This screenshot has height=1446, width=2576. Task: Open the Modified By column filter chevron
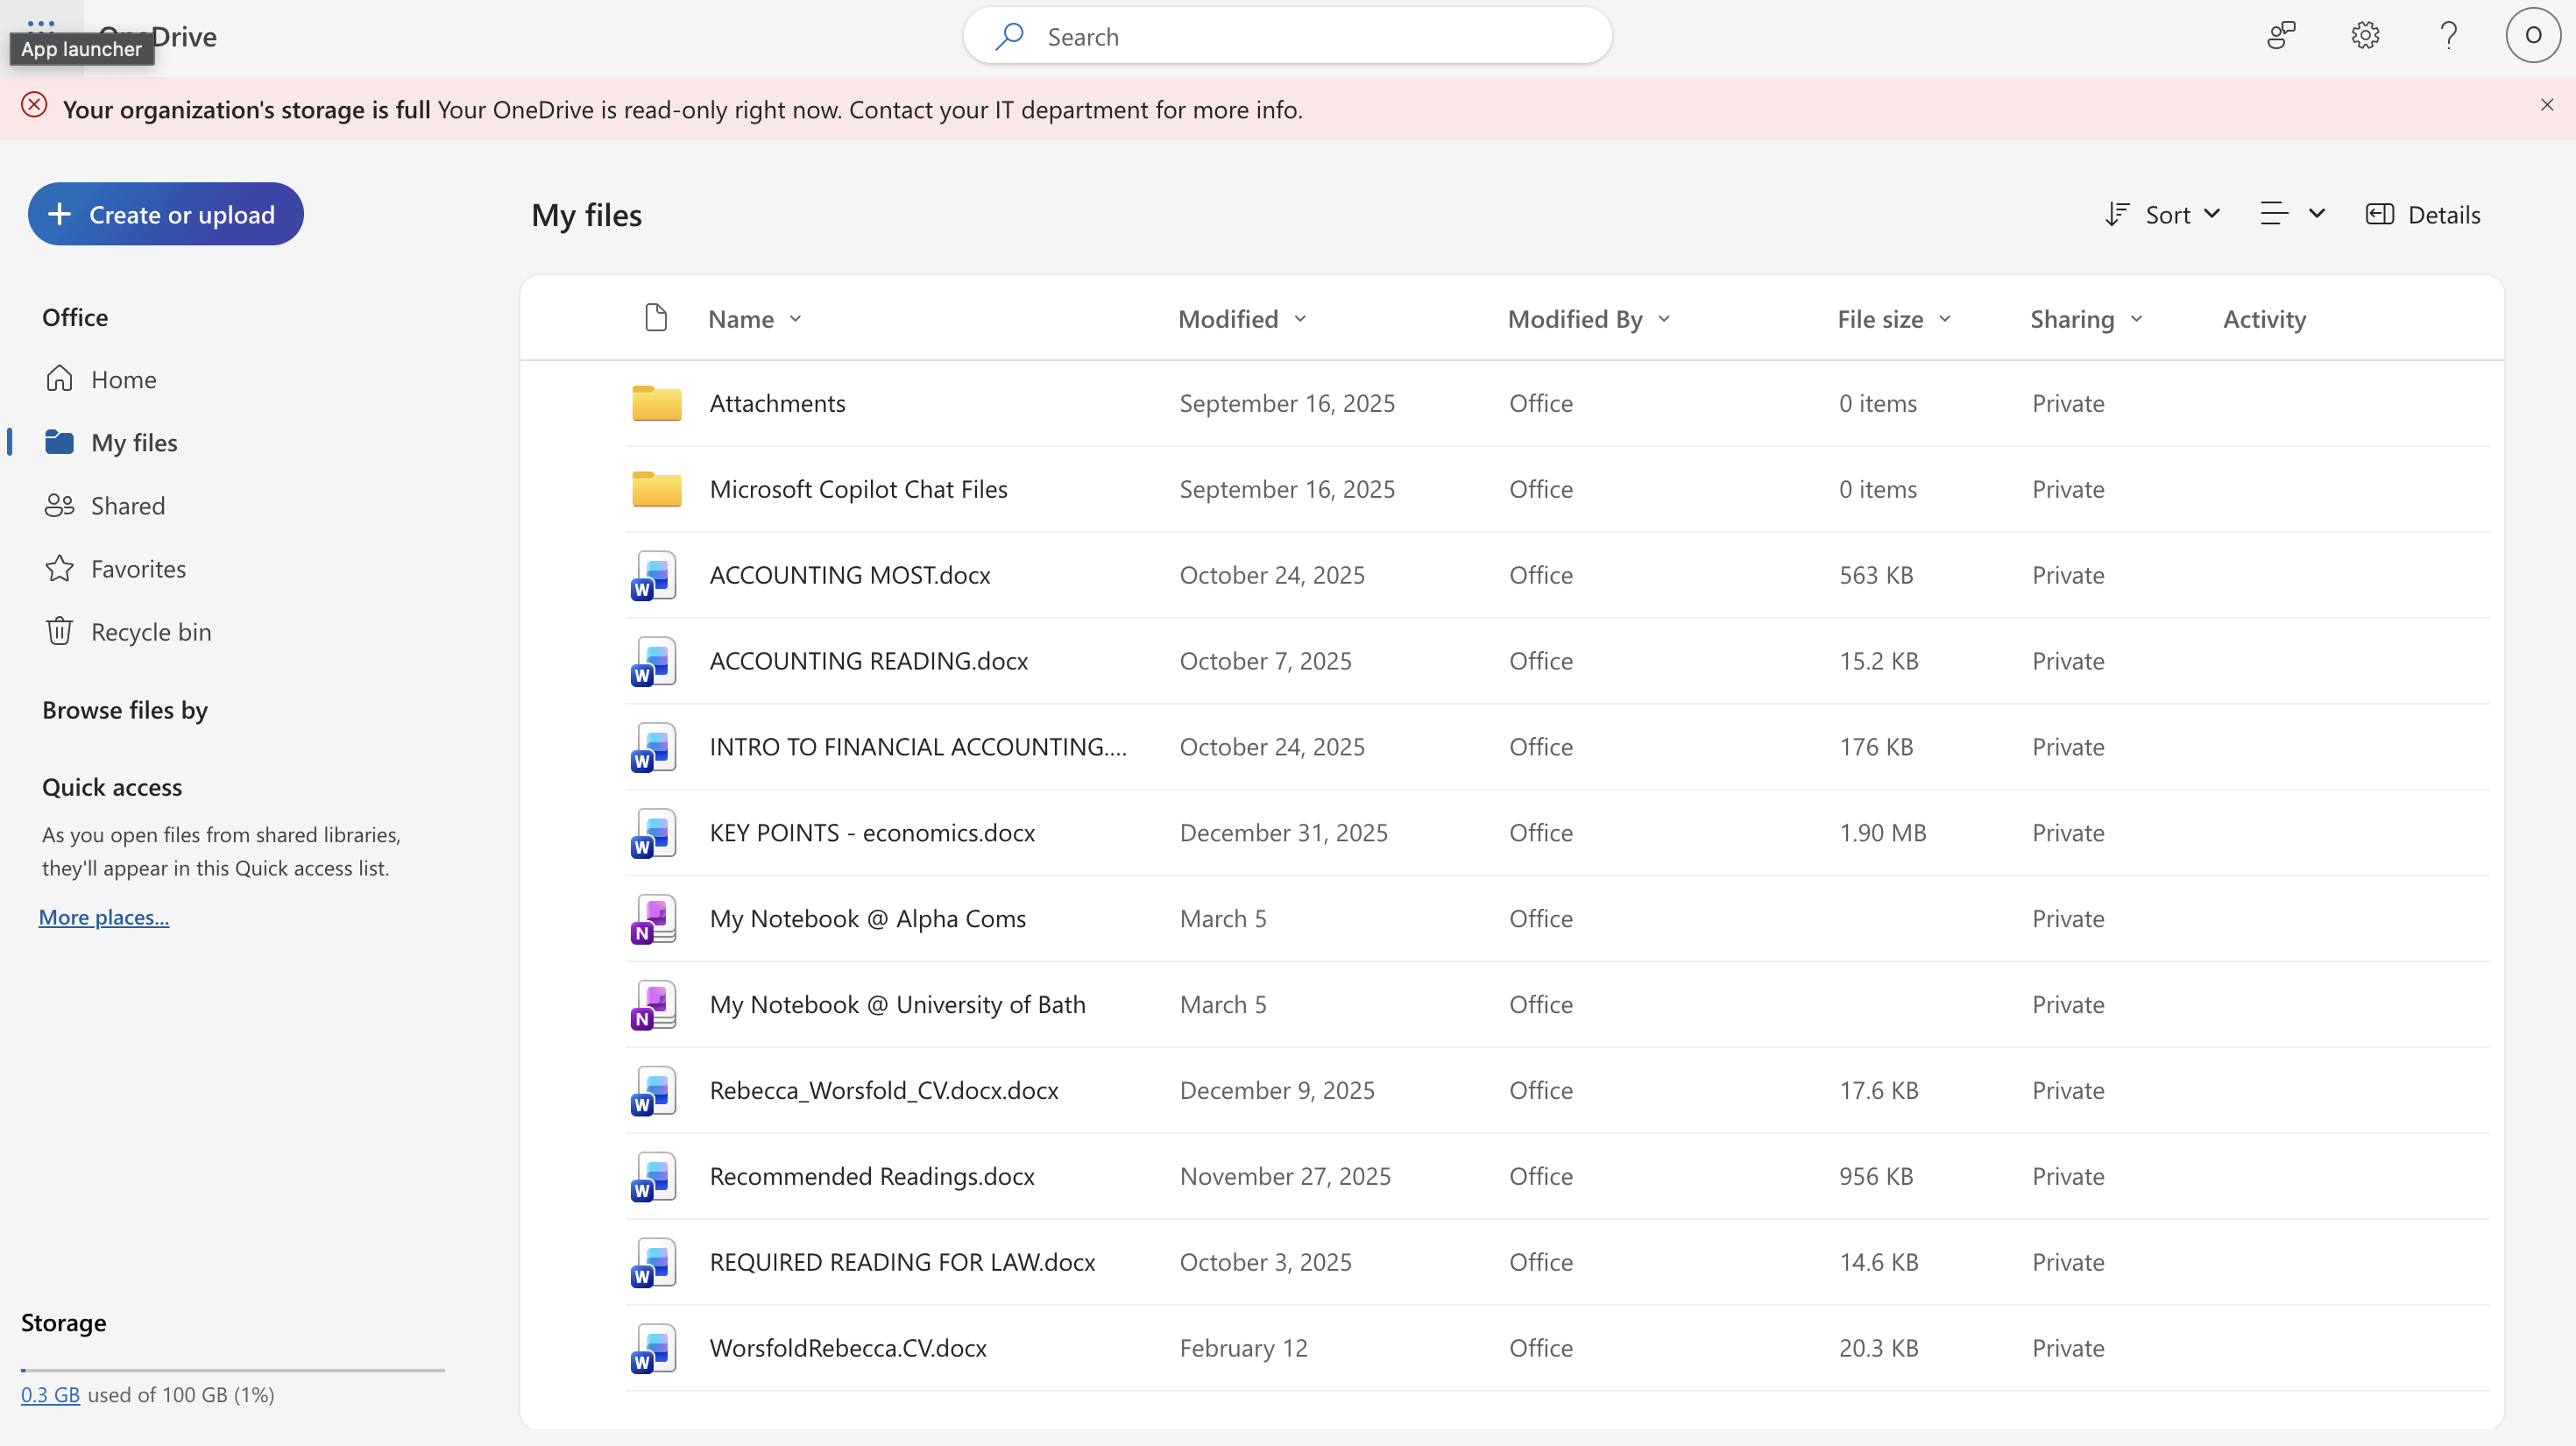1663,319
